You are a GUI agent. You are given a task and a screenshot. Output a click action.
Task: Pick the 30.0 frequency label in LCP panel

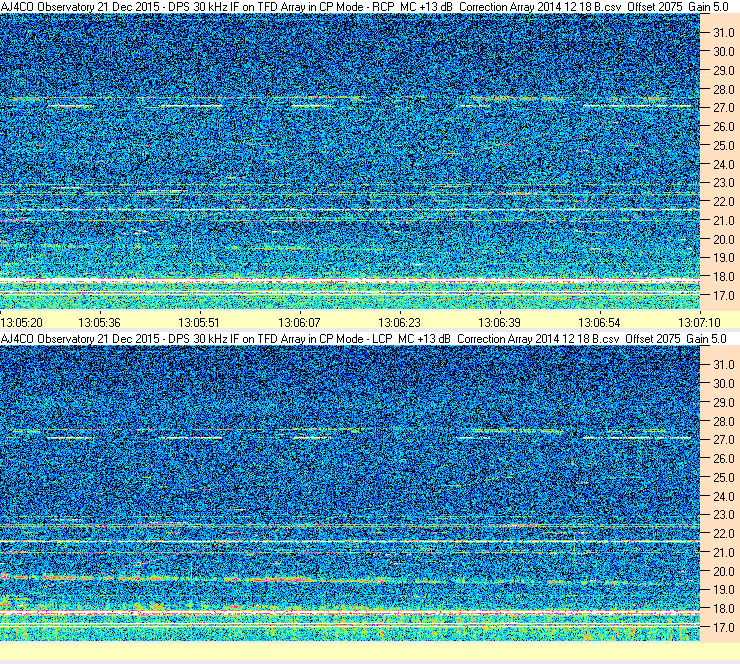(723, 384)
